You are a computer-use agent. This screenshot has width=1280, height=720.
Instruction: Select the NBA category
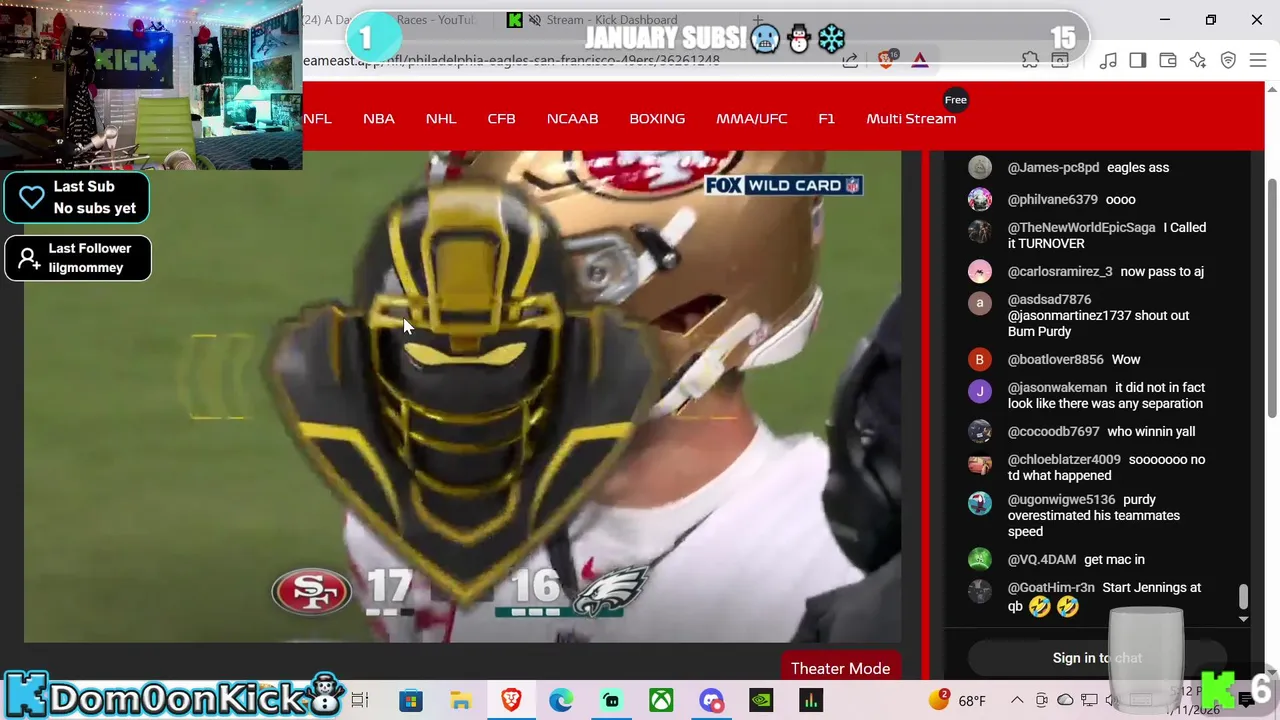[x=379, y=118]
